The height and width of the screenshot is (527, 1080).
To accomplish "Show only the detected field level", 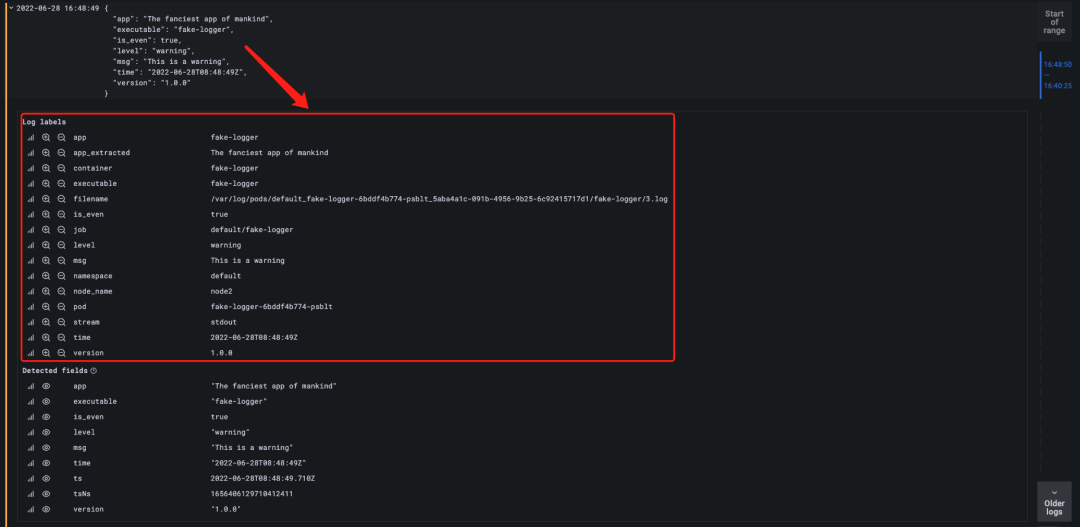I will click(46, 432).
